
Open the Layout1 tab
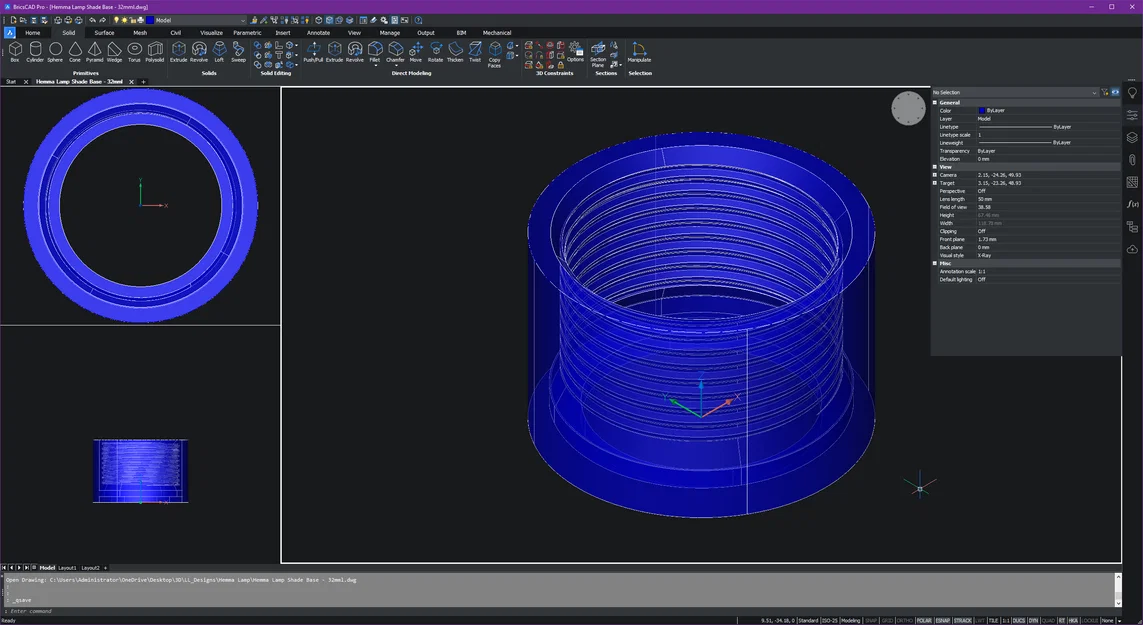pos(67,567)
